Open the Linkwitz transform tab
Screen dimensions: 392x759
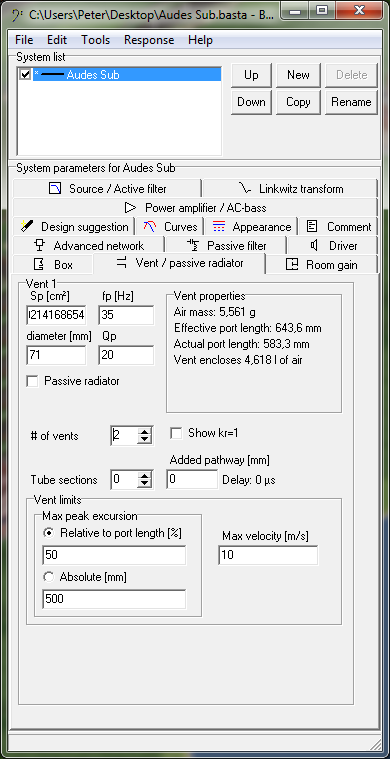[x=290, y=189]
